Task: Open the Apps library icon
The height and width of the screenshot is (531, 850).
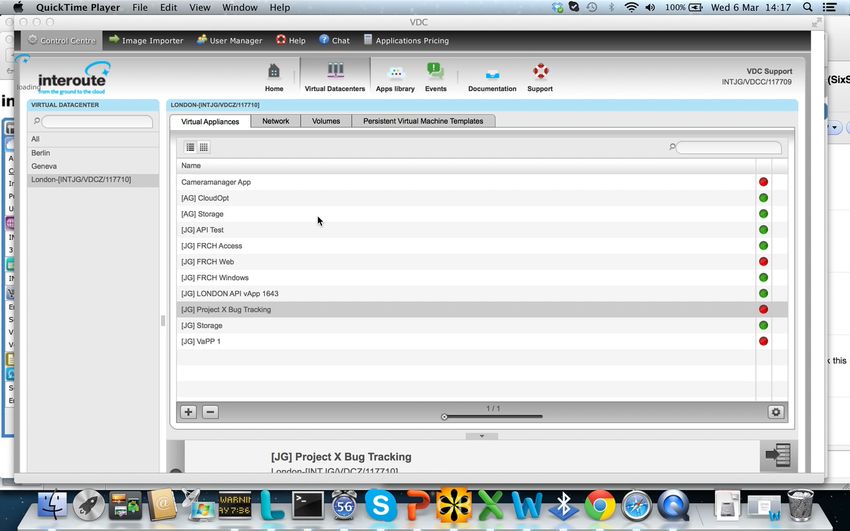Action: coord(395,77)
